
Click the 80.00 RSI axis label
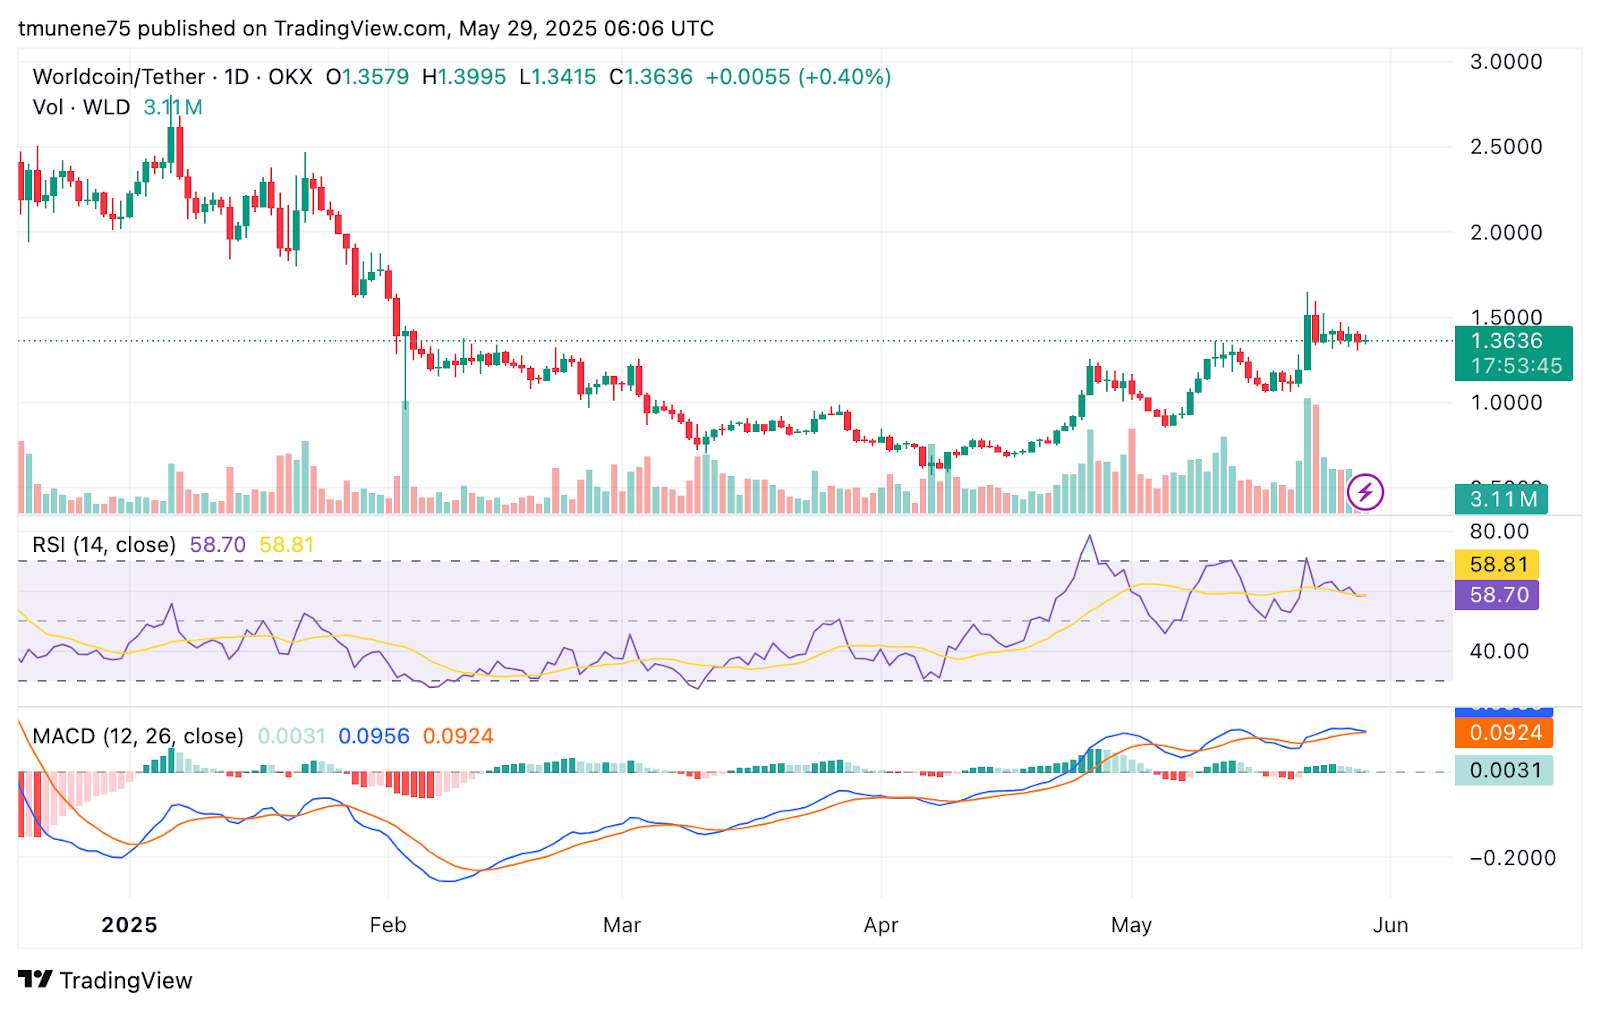pos(1499,532)
